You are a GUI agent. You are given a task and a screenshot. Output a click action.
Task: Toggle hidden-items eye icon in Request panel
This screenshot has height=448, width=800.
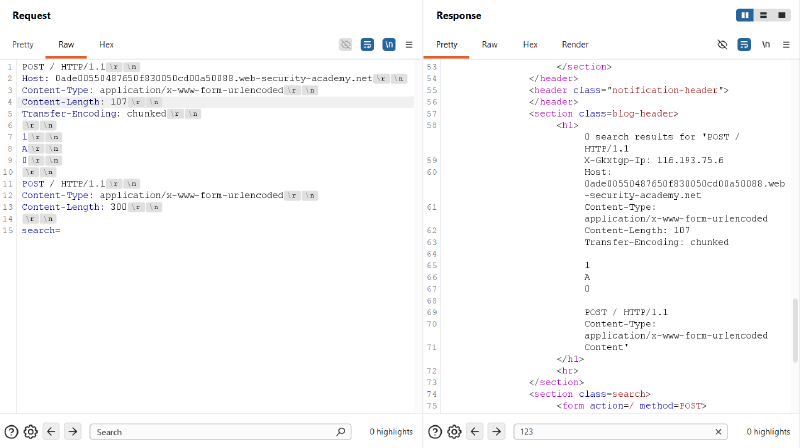coord(345,45)
